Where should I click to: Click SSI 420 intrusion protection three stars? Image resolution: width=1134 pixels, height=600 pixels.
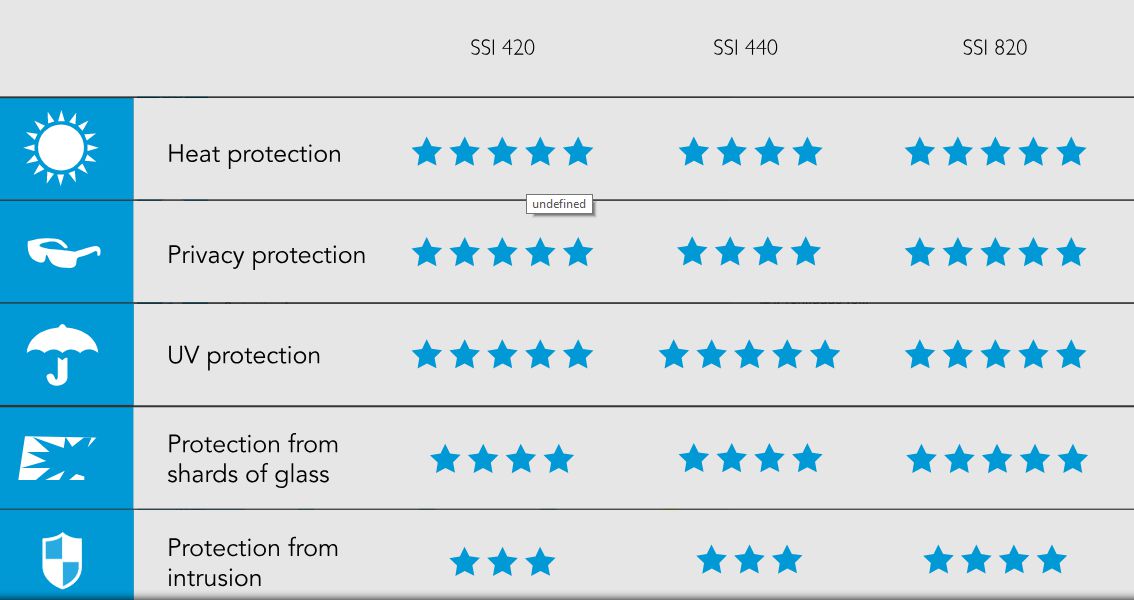[502, 562]
